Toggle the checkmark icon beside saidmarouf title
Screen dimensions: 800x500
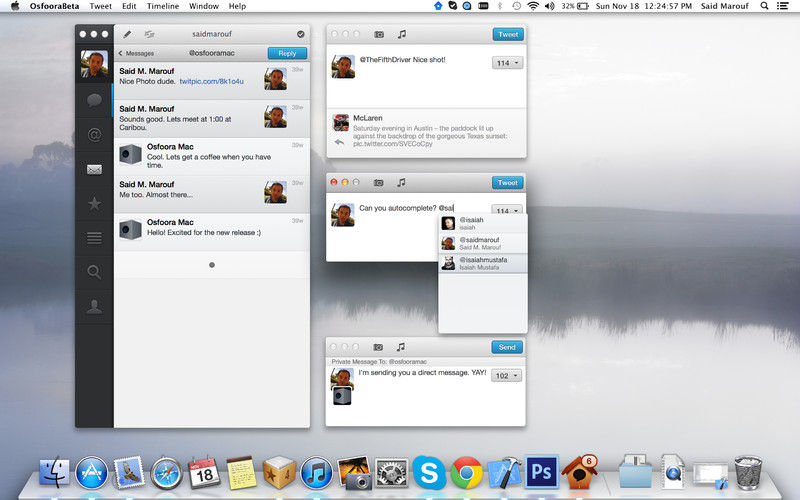[300, 34]
